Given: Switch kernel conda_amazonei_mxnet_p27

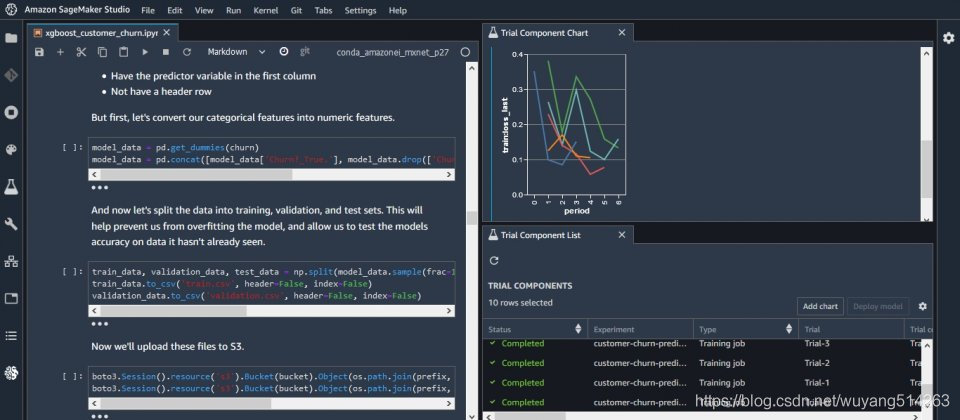Looking at the screenshot, I should 392,52.
